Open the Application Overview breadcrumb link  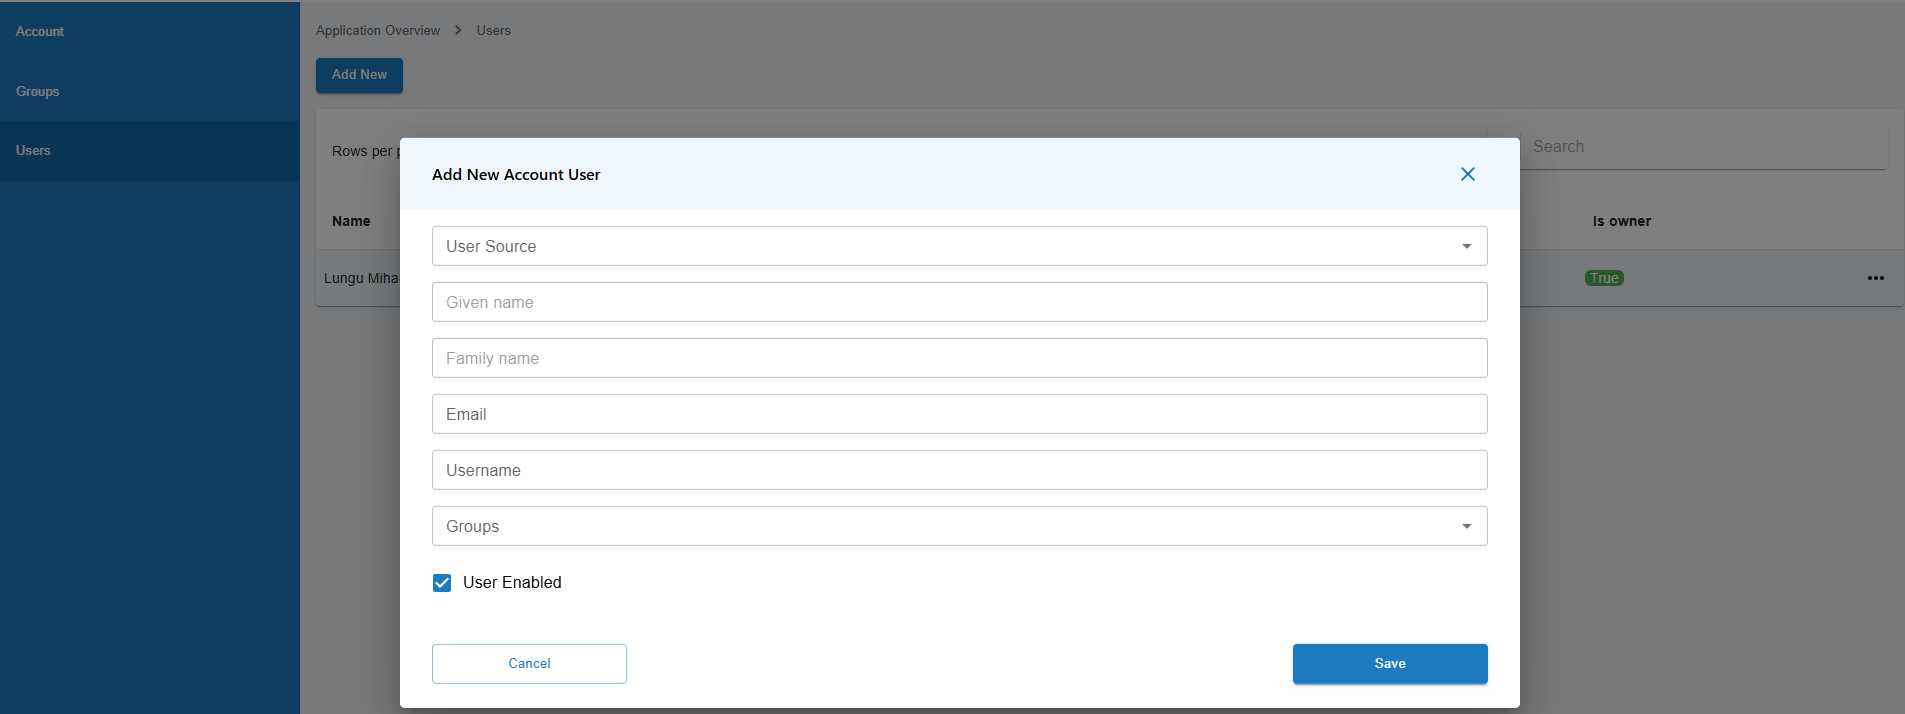(378, 31)
